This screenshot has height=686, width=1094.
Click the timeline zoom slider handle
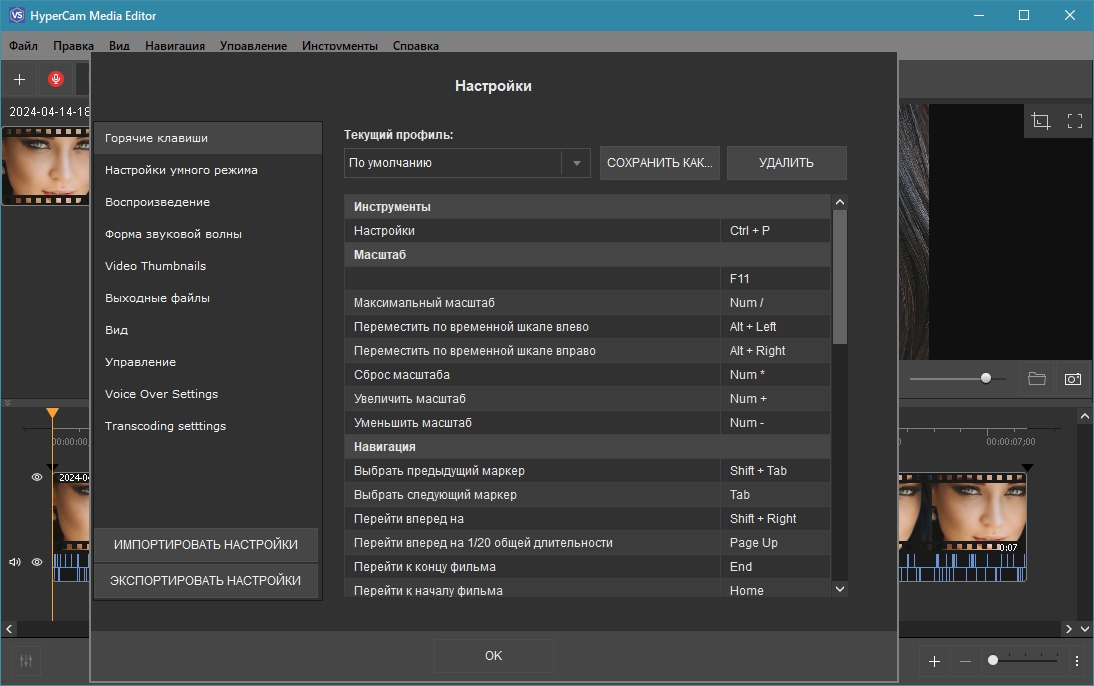(x=993, y=660)
